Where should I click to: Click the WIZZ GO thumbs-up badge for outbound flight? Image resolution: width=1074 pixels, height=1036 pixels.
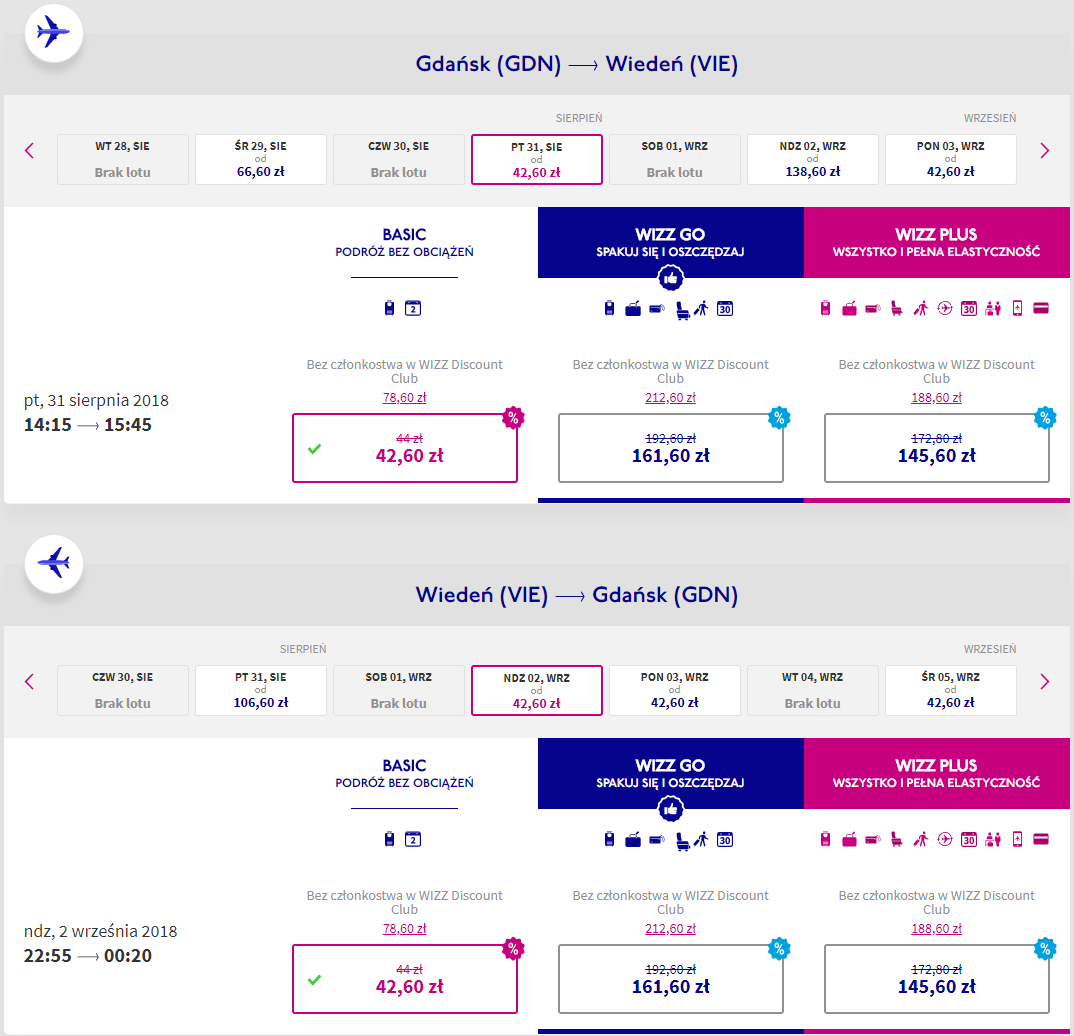click(x=670, y=278)
